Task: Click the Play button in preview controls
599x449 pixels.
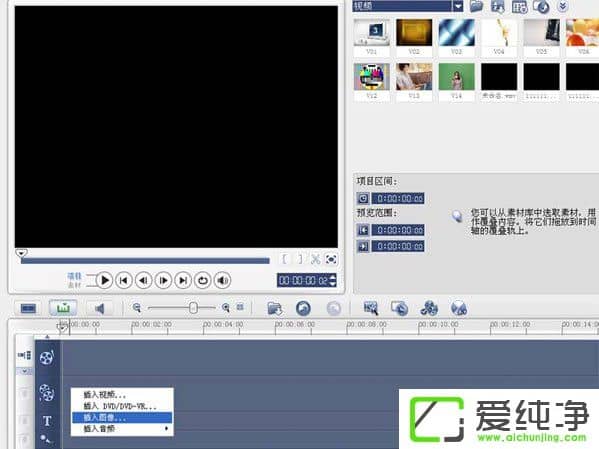Action: [x=104, y=280]
